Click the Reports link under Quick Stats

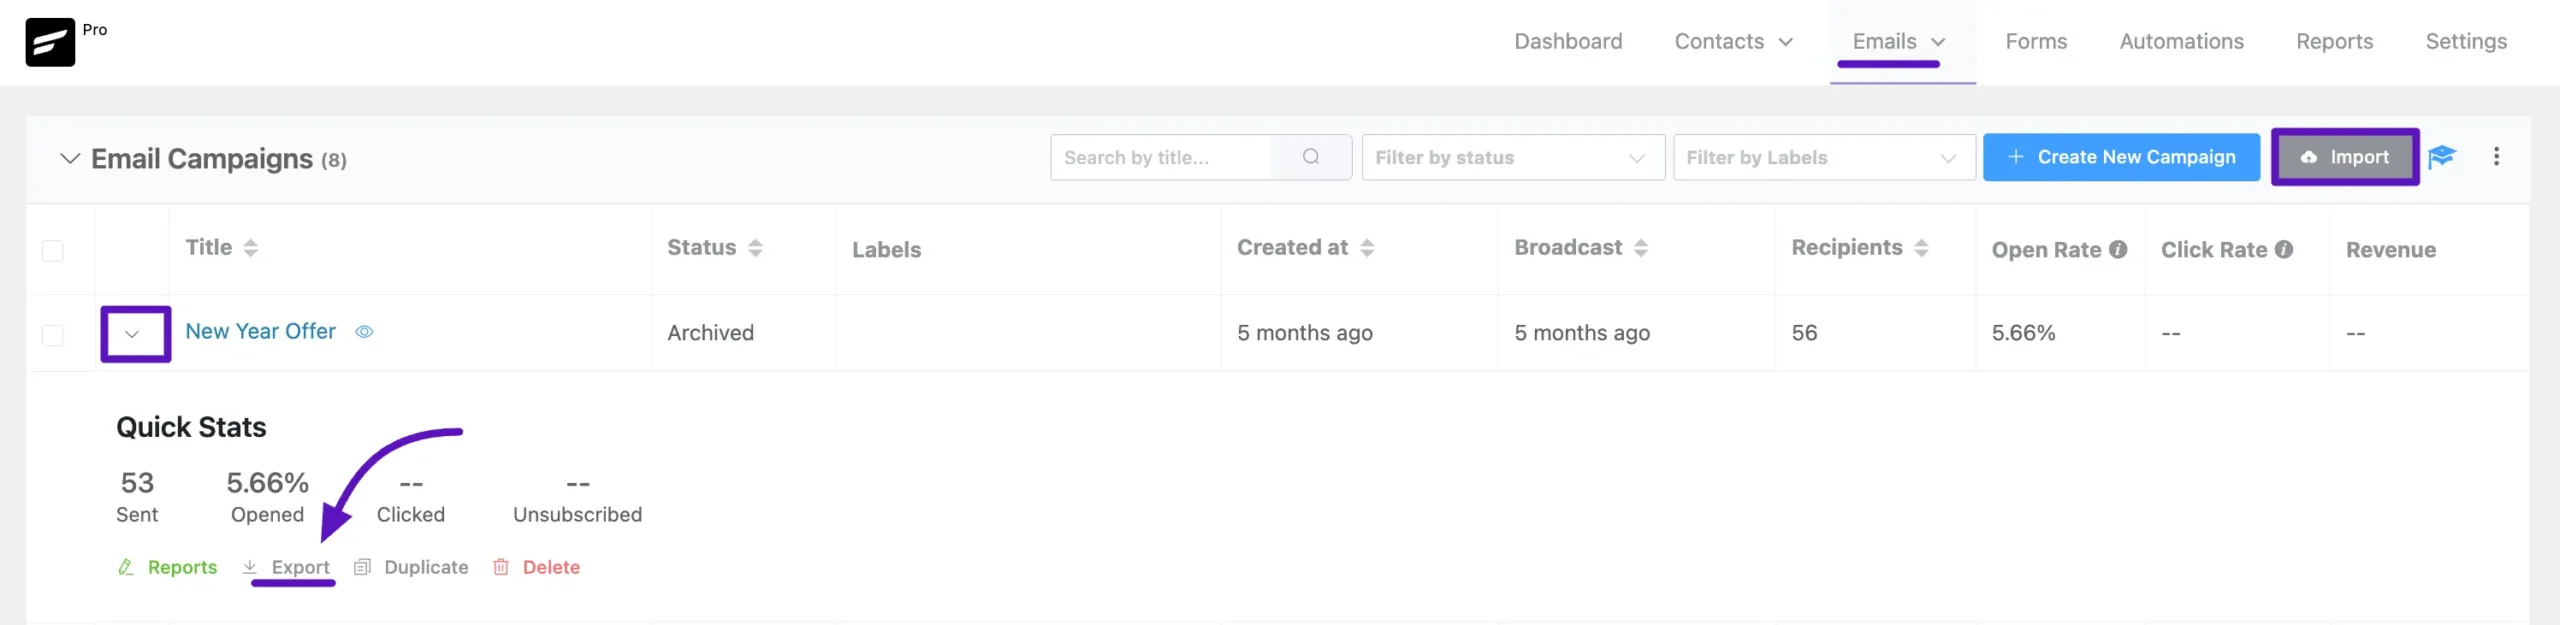point(182,567)
